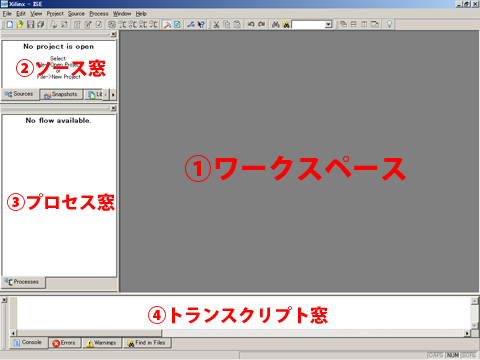Open the Project menu
The width and height of the screenshot is (480, 360).
click(x=55, y=14)
